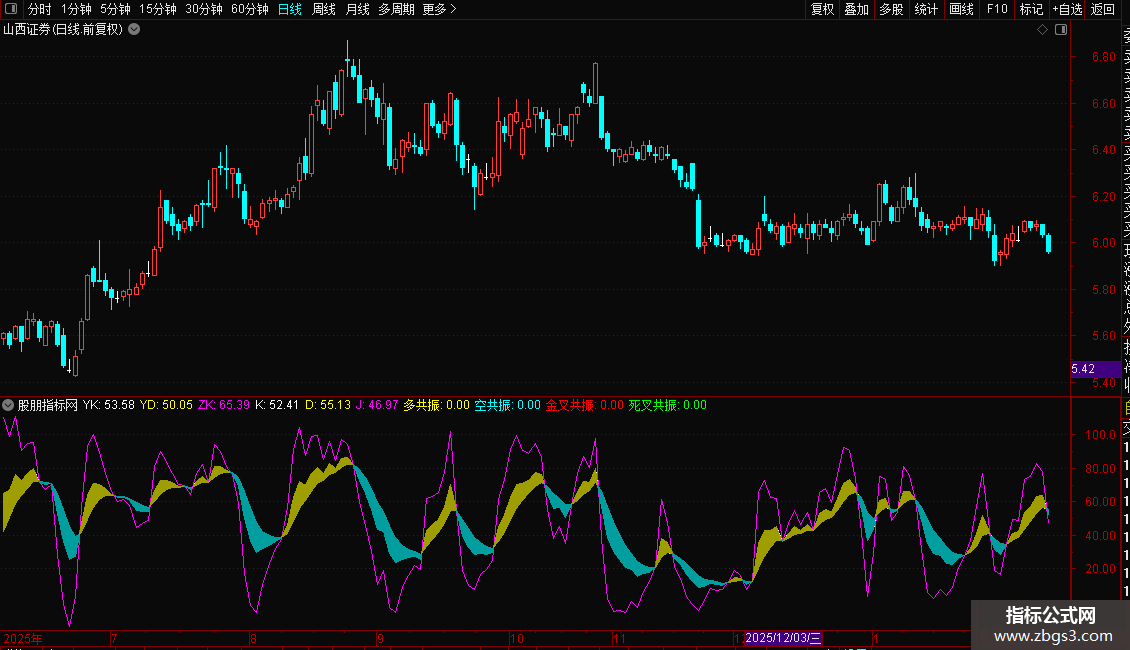1130x650 pixels.
Task: Open the 山西证券 chart title dropdown
Action: 134,29
